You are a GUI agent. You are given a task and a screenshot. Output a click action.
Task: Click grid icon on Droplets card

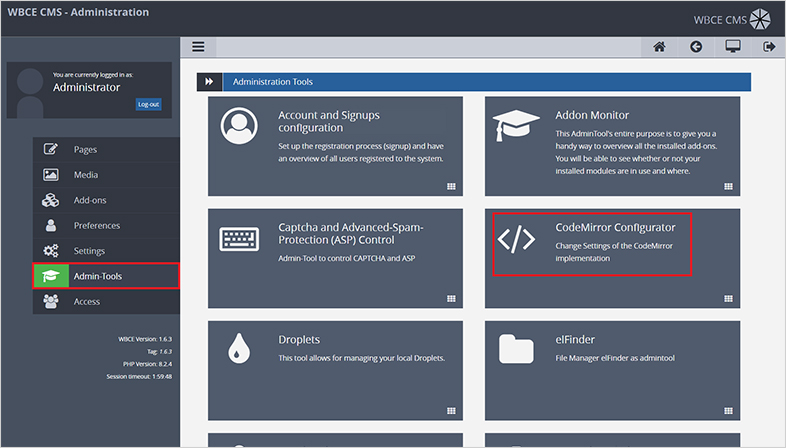[451, 411]
